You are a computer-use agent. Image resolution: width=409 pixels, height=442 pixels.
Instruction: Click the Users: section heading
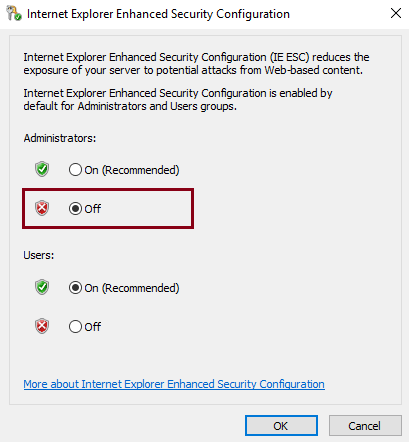point(39,255)
